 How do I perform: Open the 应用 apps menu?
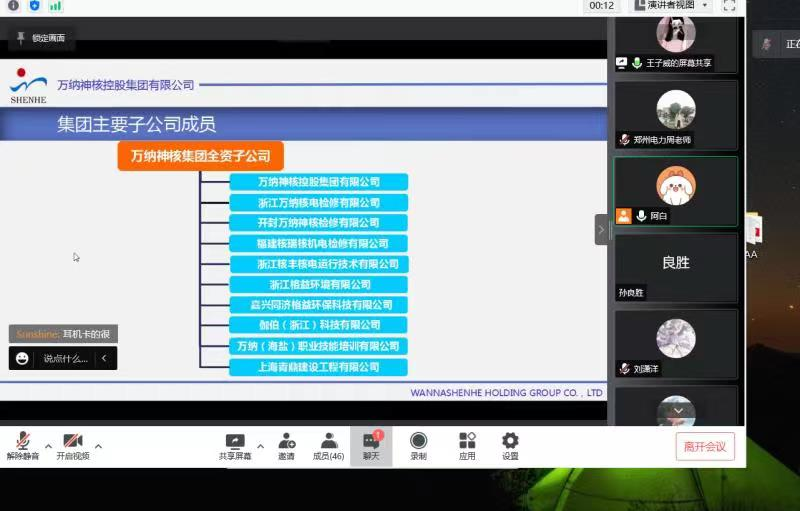(467, 446)
